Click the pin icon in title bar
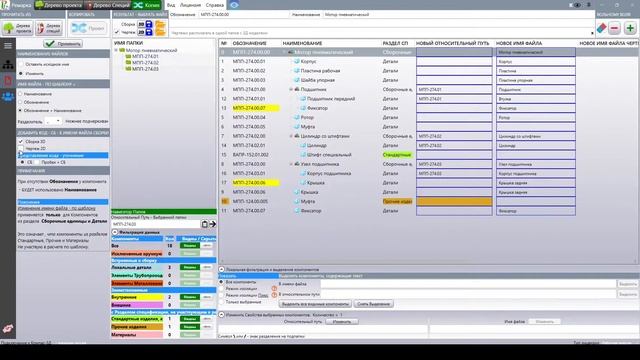 click(589, 5)
